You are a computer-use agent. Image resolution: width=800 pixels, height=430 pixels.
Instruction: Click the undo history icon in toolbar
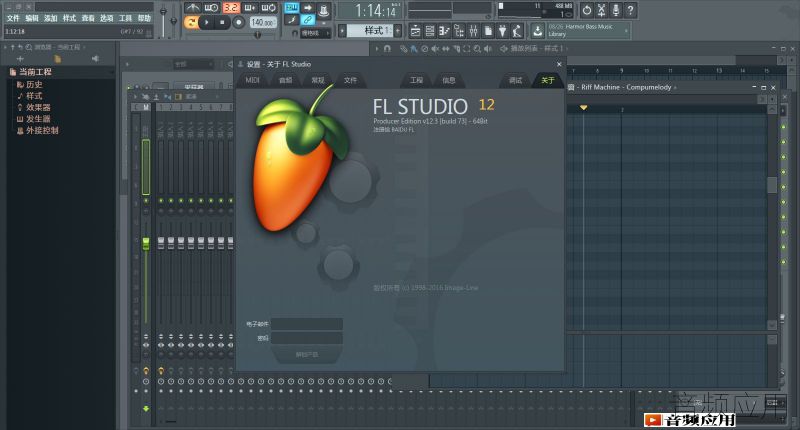coord(587,10)
